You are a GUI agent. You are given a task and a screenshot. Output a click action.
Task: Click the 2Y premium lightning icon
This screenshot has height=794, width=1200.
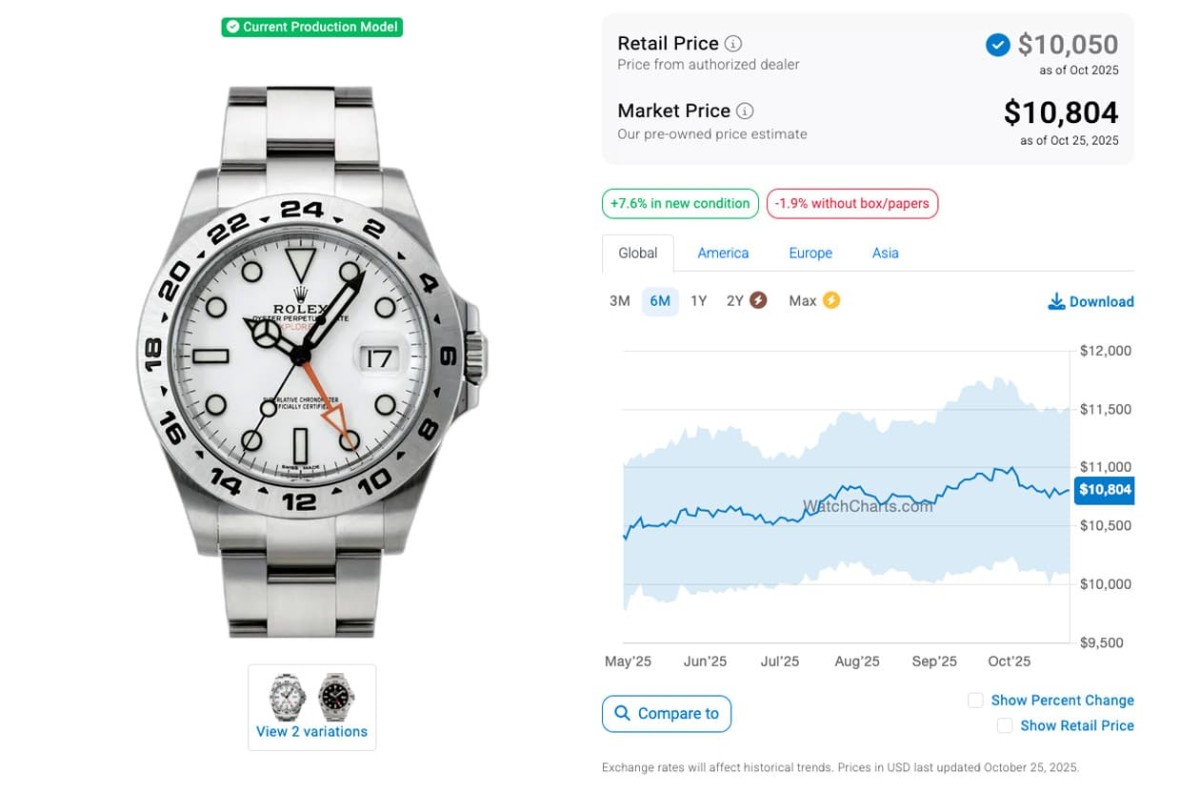(758, 300)
